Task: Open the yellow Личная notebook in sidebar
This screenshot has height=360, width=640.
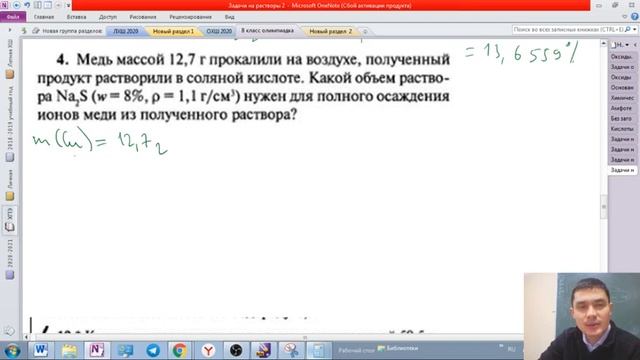Action: tap(10, 184)
